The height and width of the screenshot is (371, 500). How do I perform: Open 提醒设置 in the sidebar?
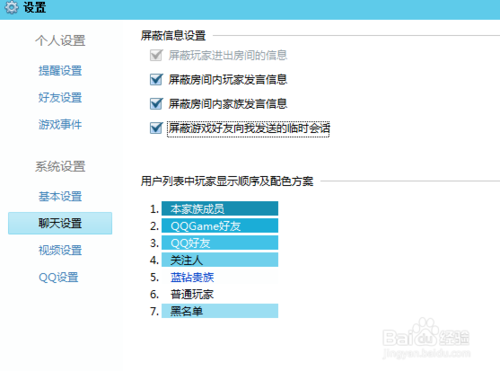pyautogui.click(x=60, y=71)
